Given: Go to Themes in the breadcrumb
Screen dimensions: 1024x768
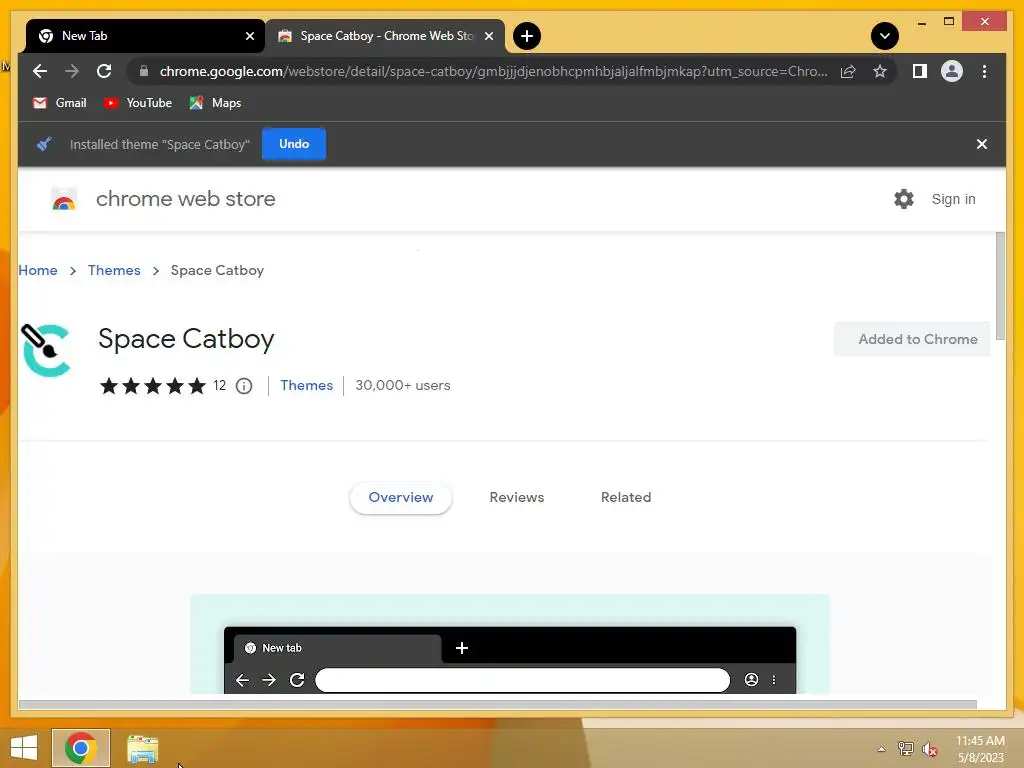Looking at the screenshot, I should pos(114,270).
